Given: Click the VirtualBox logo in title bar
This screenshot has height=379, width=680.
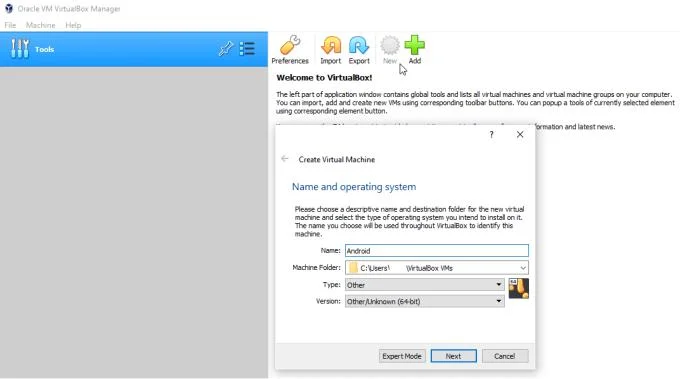Looking at the screenshot, I should (x=9, y=8).
